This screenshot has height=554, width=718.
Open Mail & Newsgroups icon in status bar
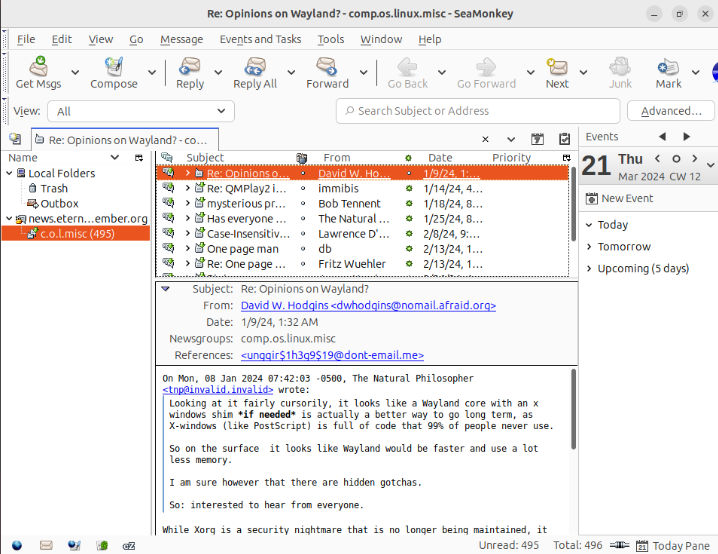pos(46,545)
